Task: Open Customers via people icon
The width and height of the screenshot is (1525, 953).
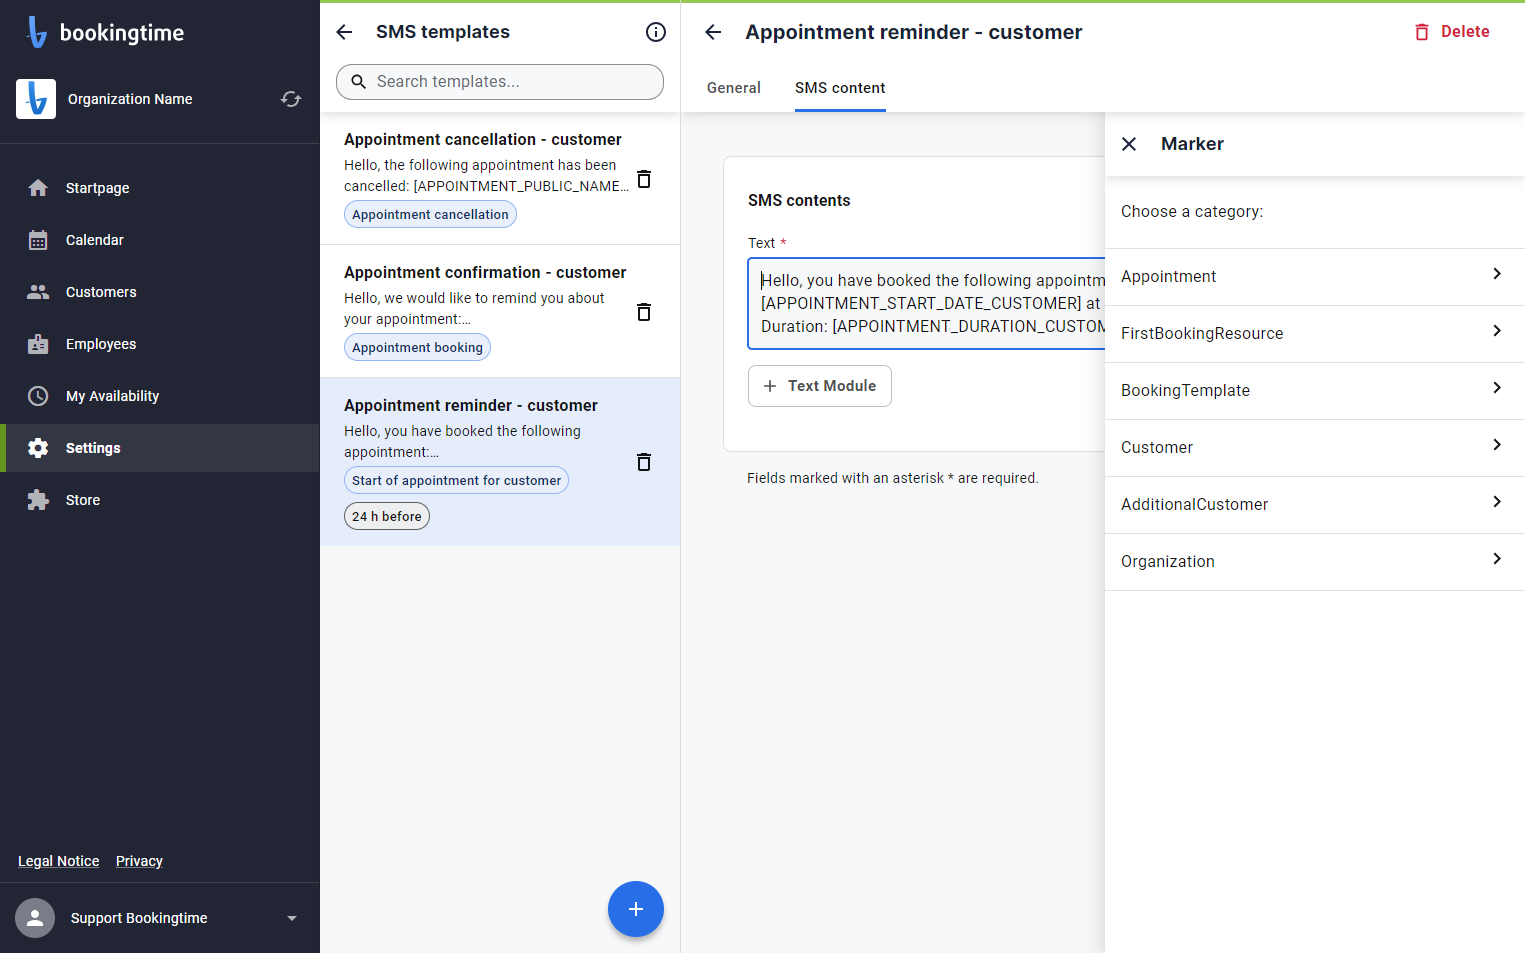Action: click(38, 292)
